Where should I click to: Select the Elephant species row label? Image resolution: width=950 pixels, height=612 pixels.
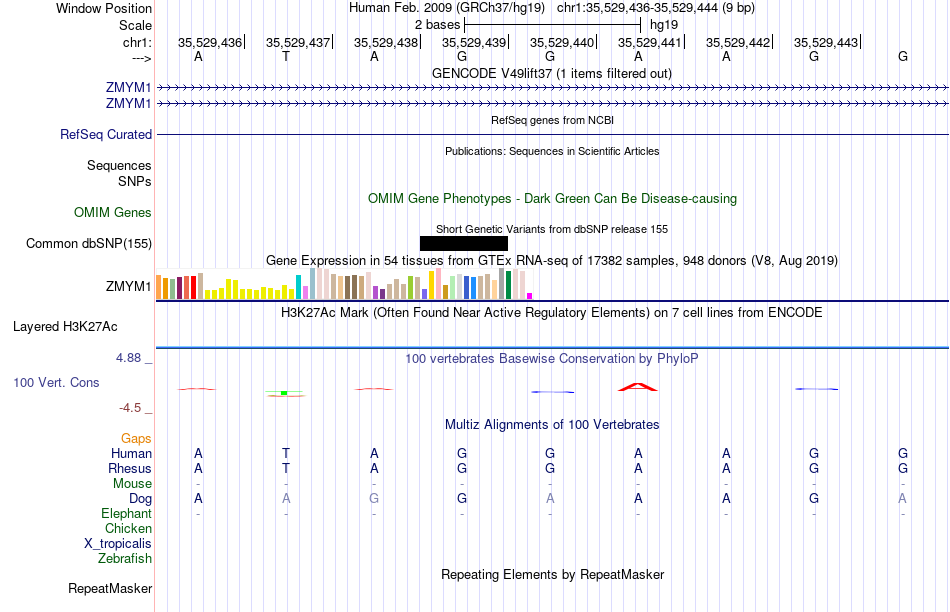pyautogui.click(x=126, y=513)
